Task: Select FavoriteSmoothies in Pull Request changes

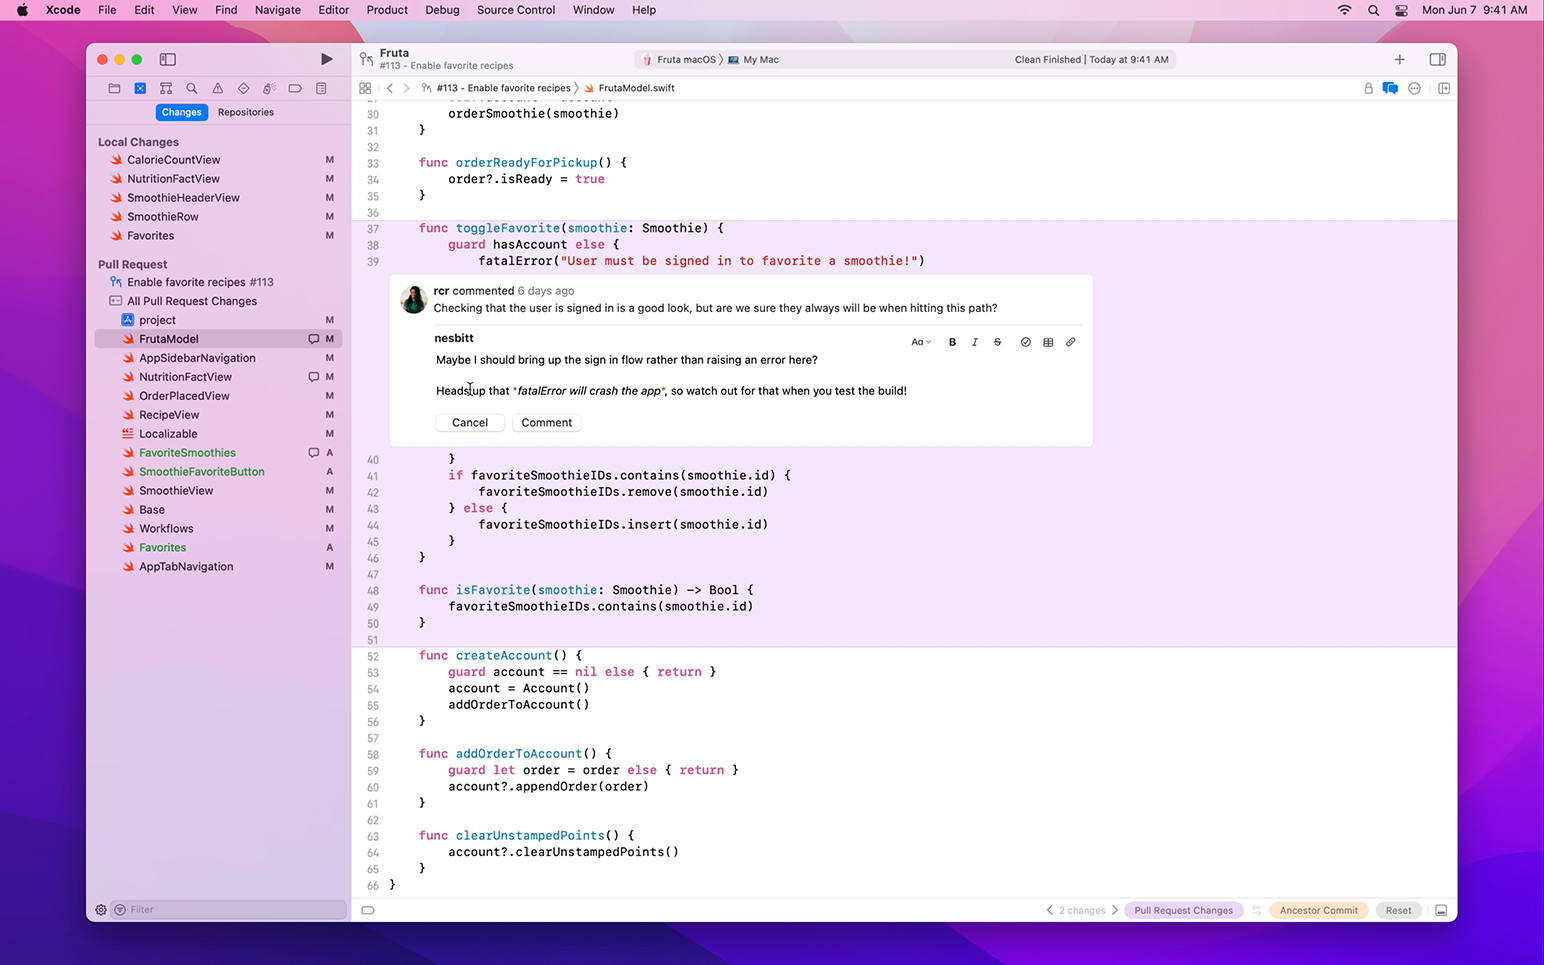Action: 188,452
